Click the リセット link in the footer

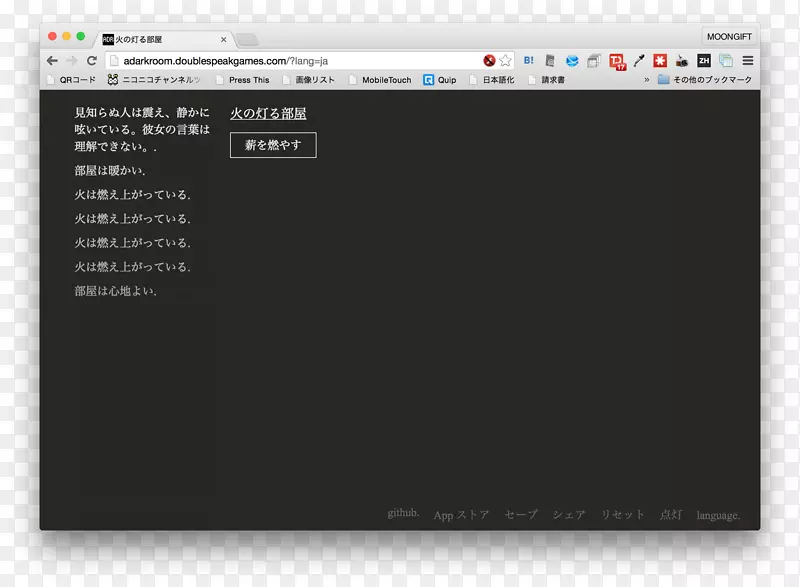point(622,514)
